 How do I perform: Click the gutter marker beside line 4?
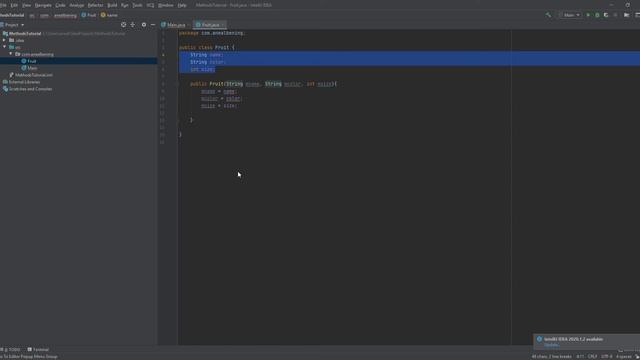tap(163, 55)
